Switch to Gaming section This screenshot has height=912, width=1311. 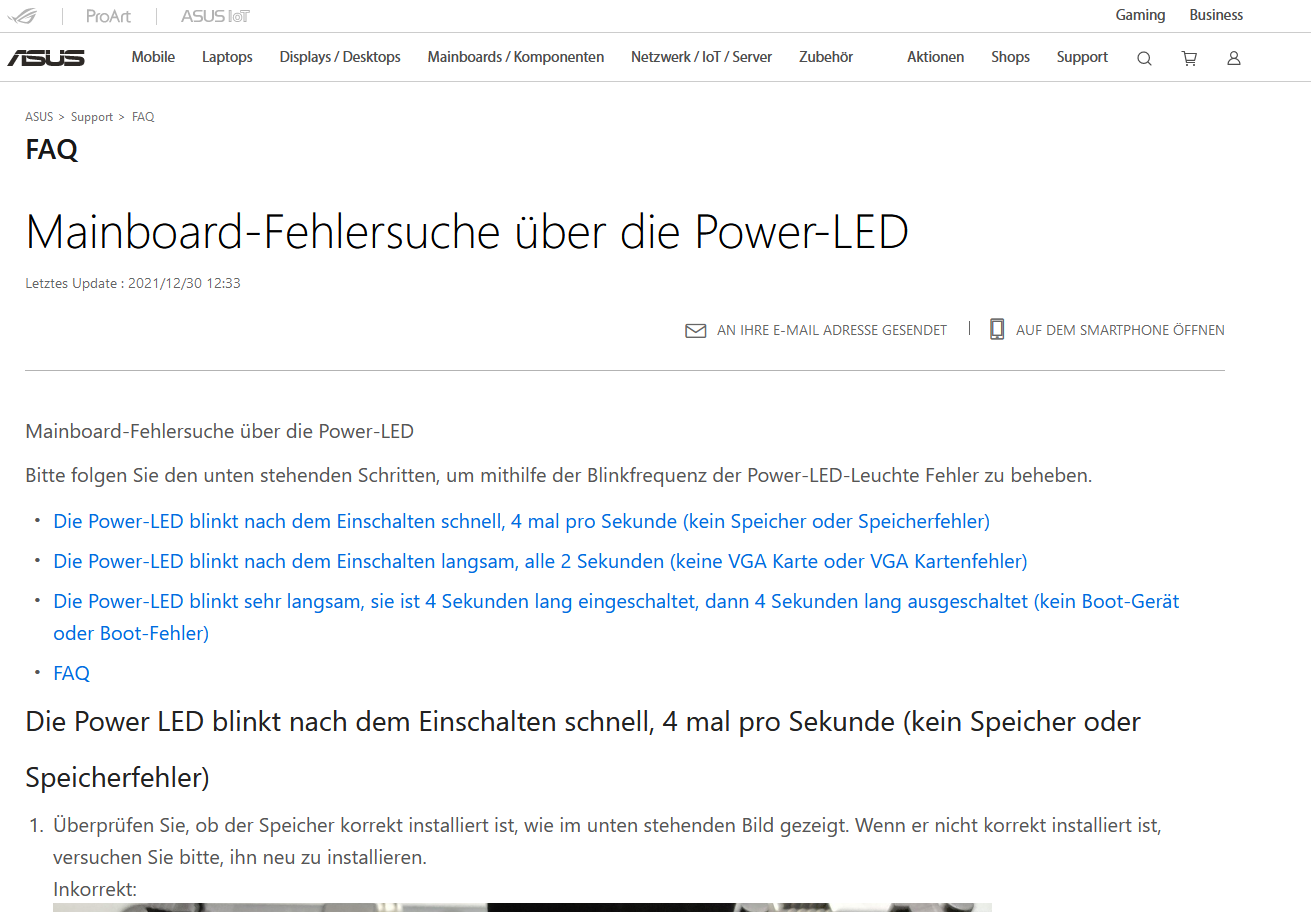click(x=1140, y=15)
